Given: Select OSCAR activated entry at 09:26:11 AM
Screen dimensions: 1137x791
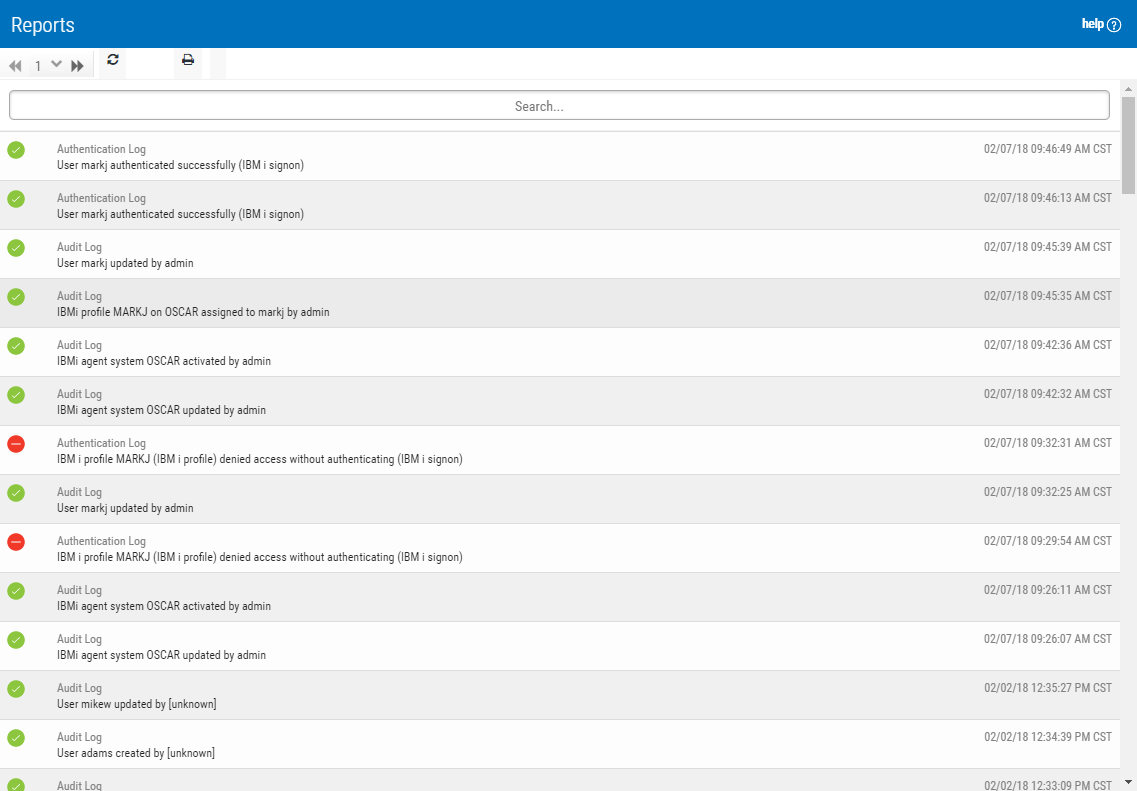Looking at the screenshot, I should click(x=164, y=606).
